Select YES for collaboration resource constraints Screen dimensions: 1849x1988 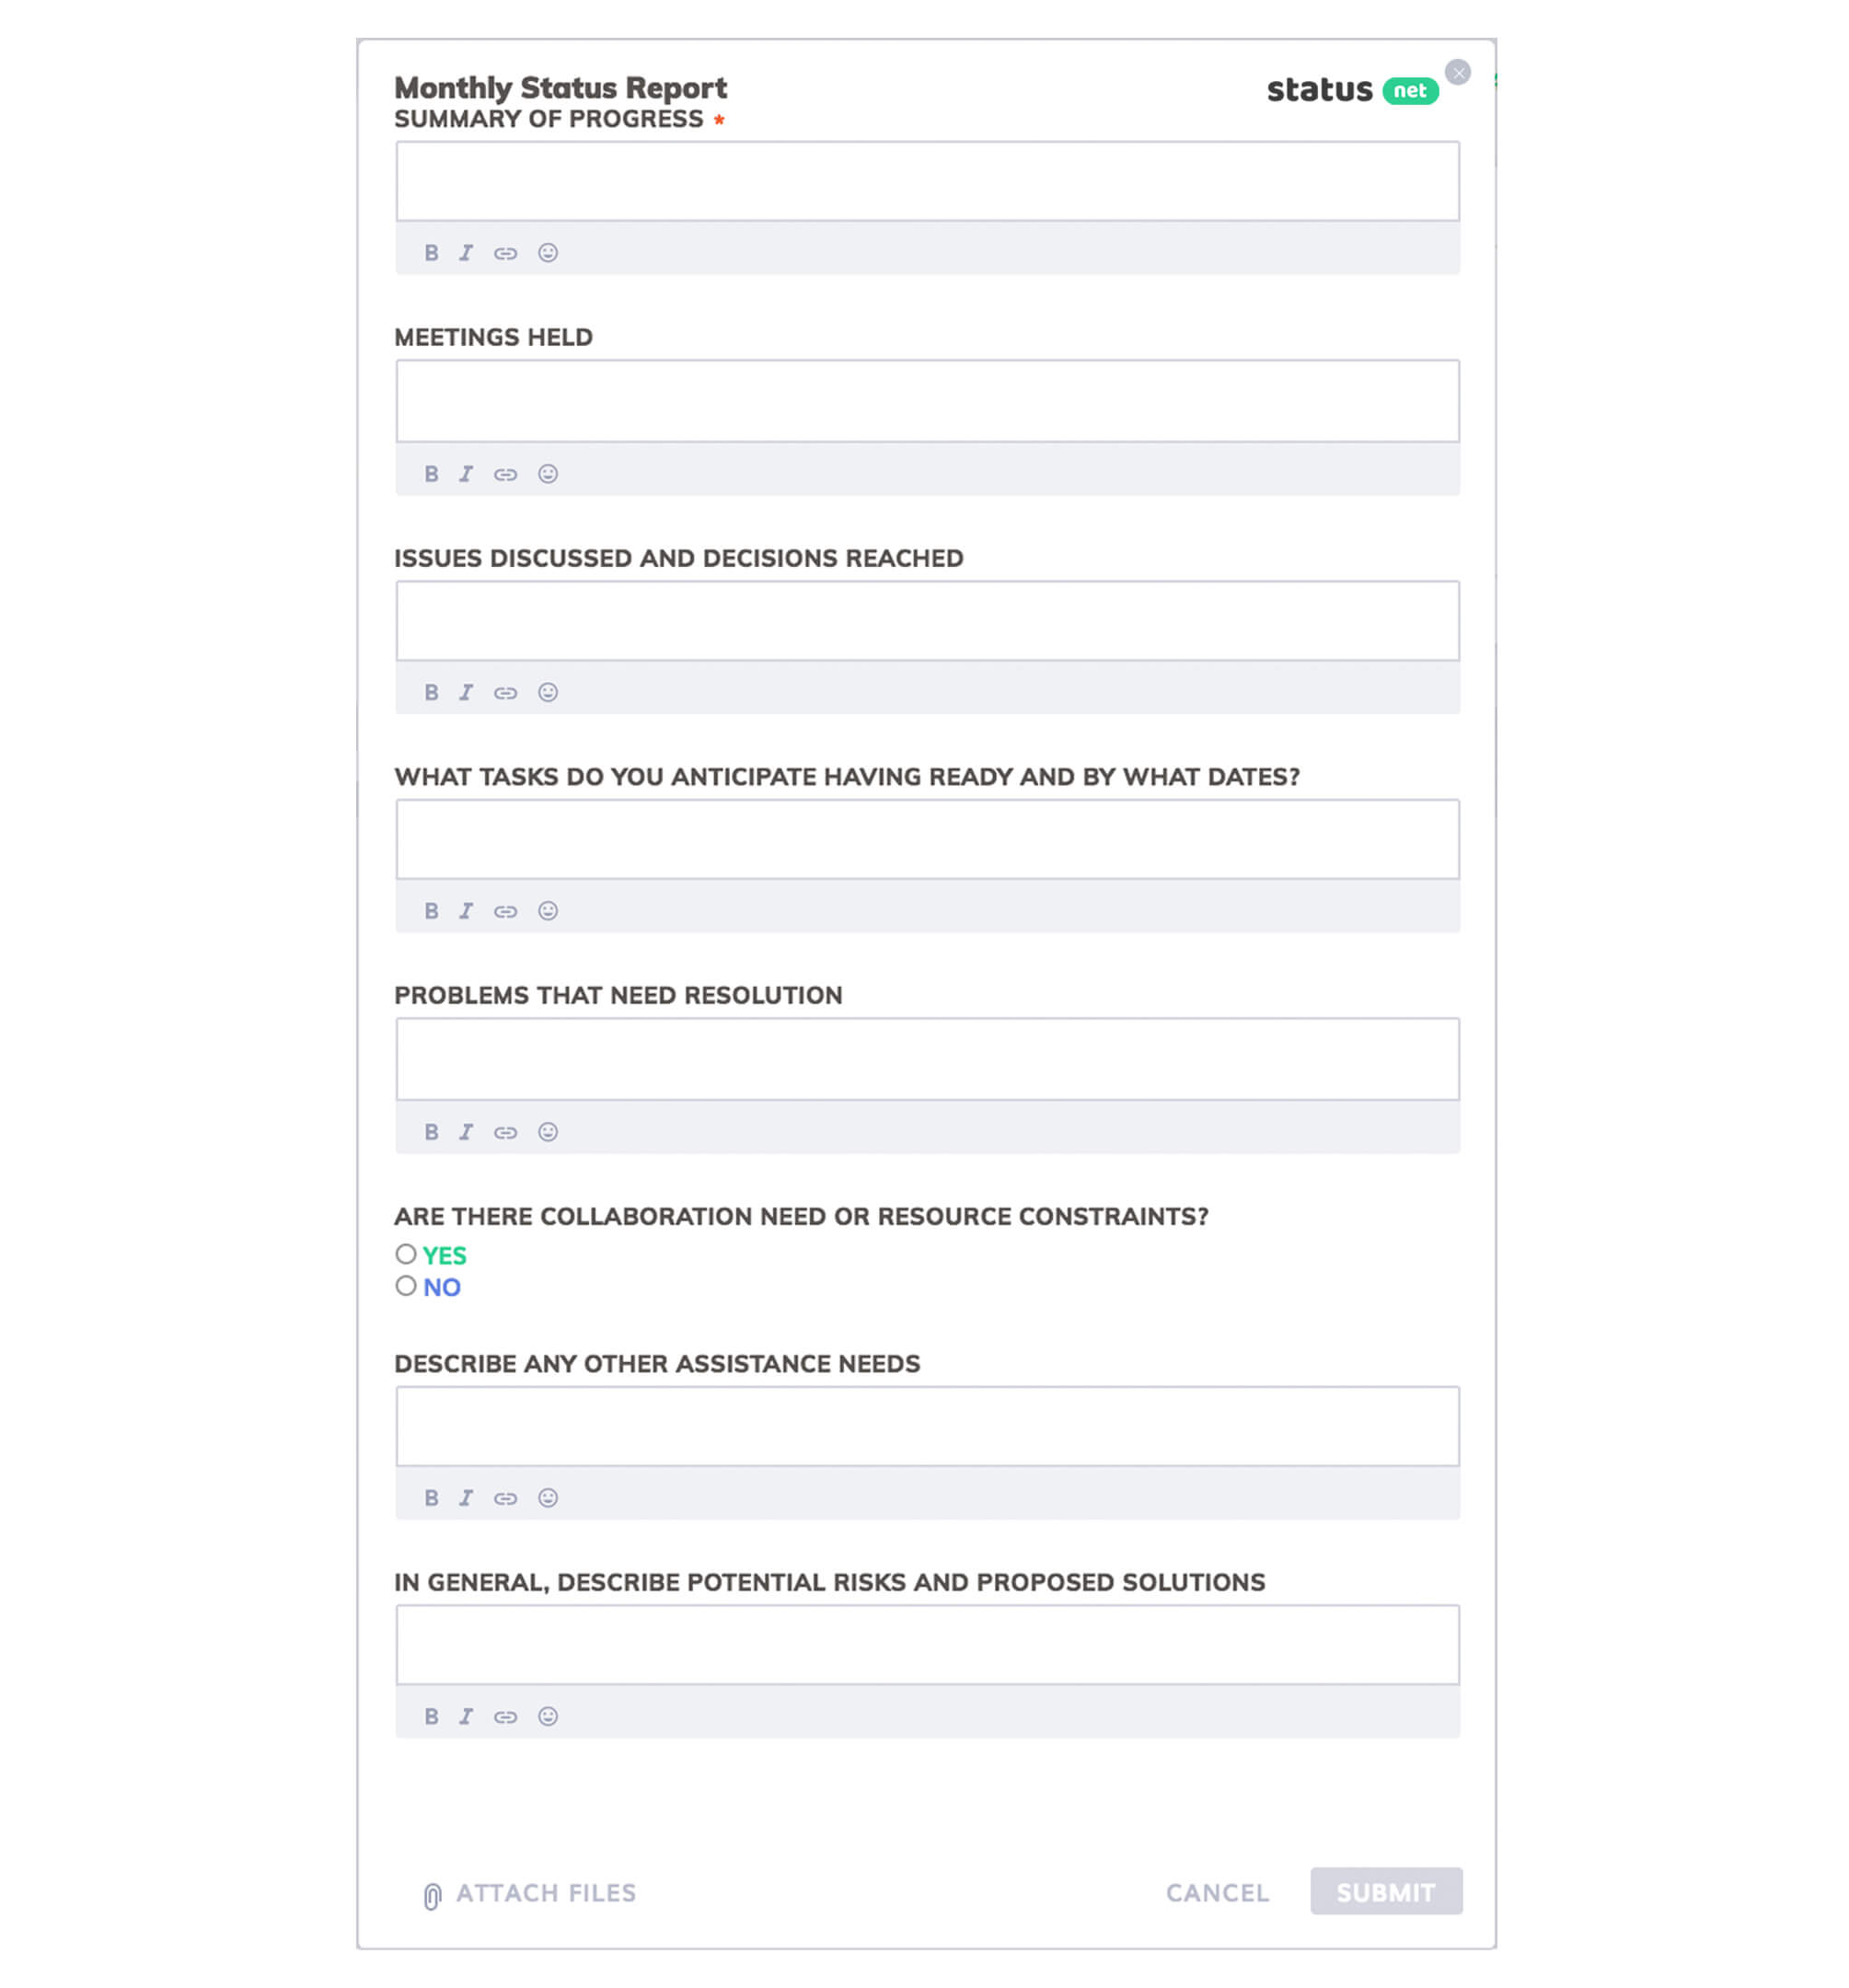407,1254
